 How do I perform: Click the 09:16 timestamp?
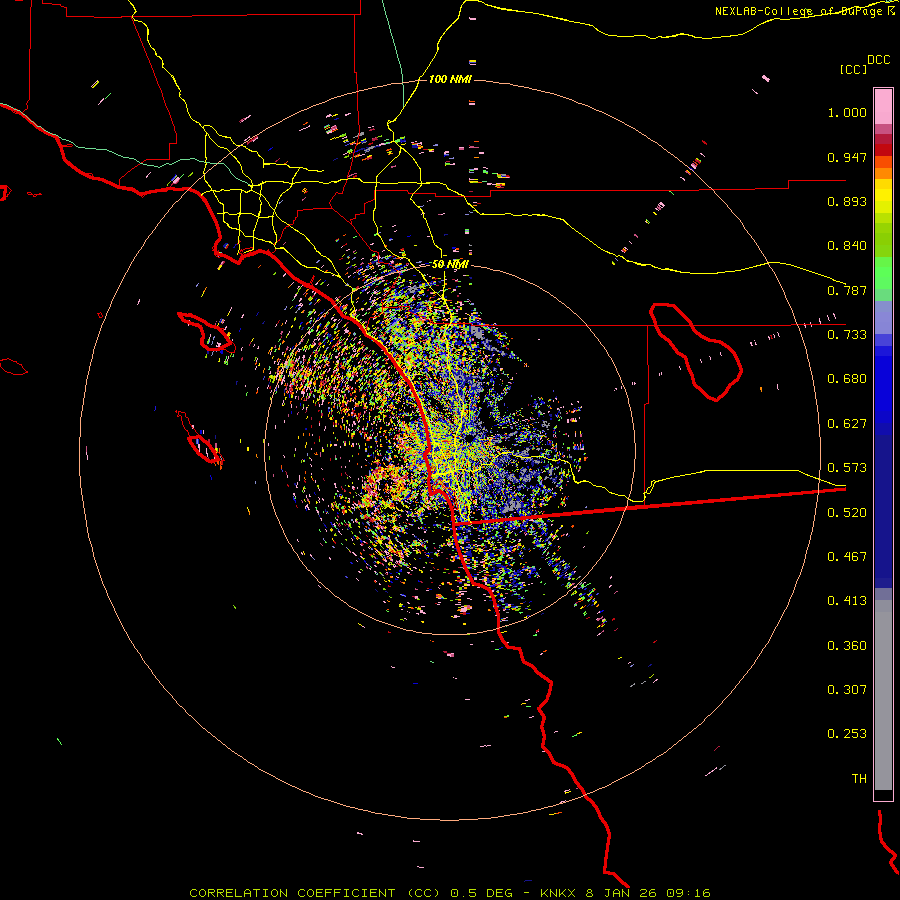click(688, 893)
